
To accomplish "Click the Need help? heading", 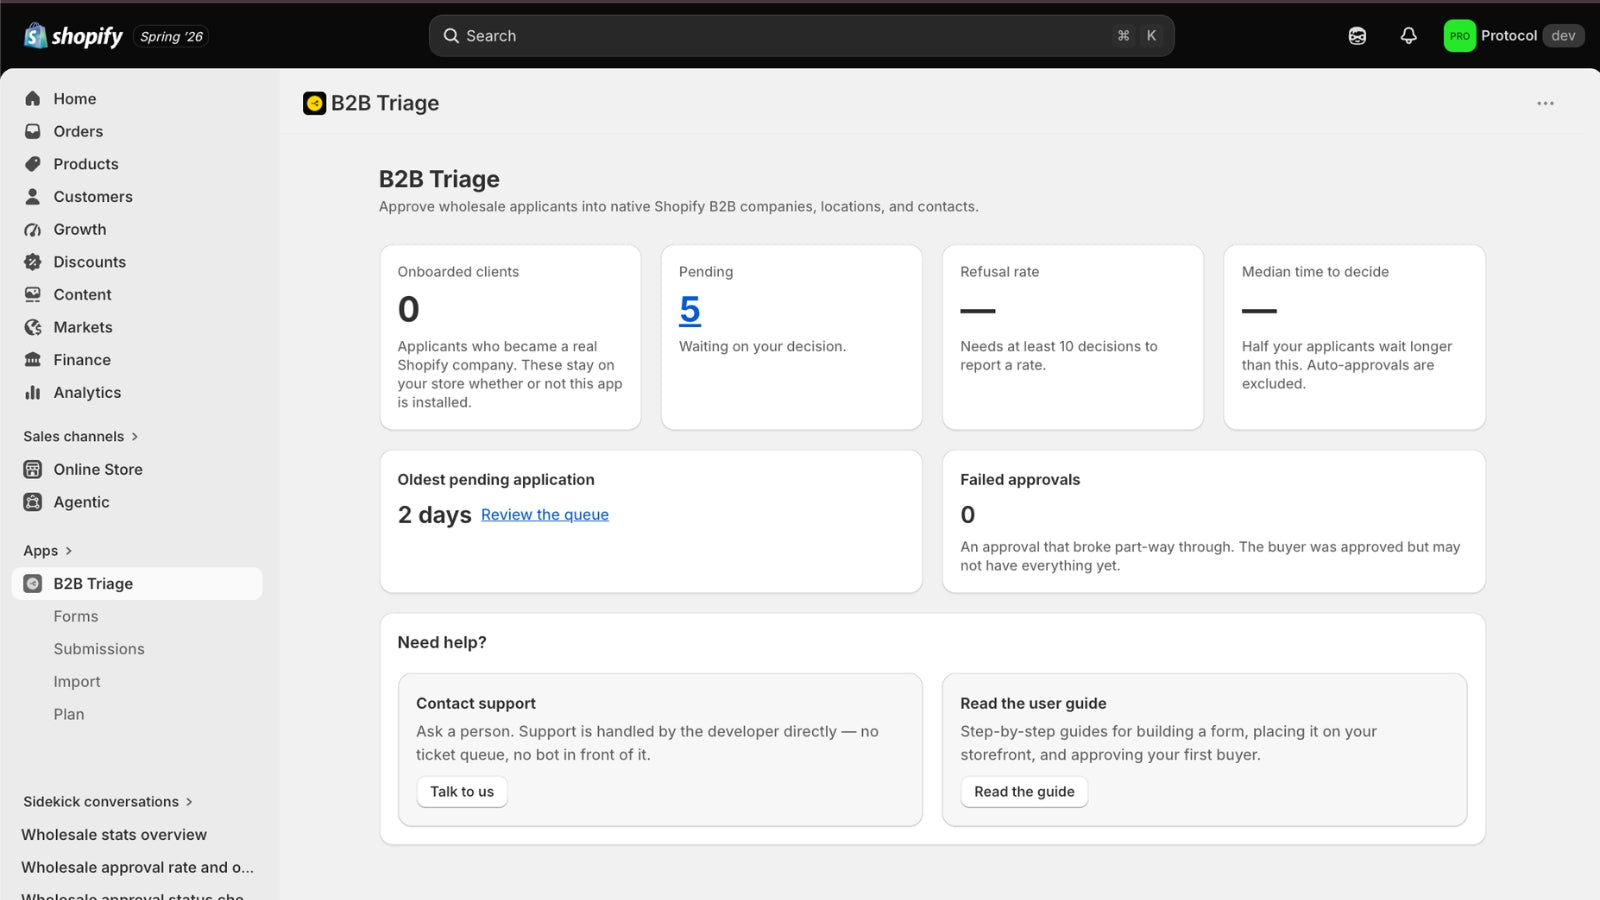I will 442,643.
